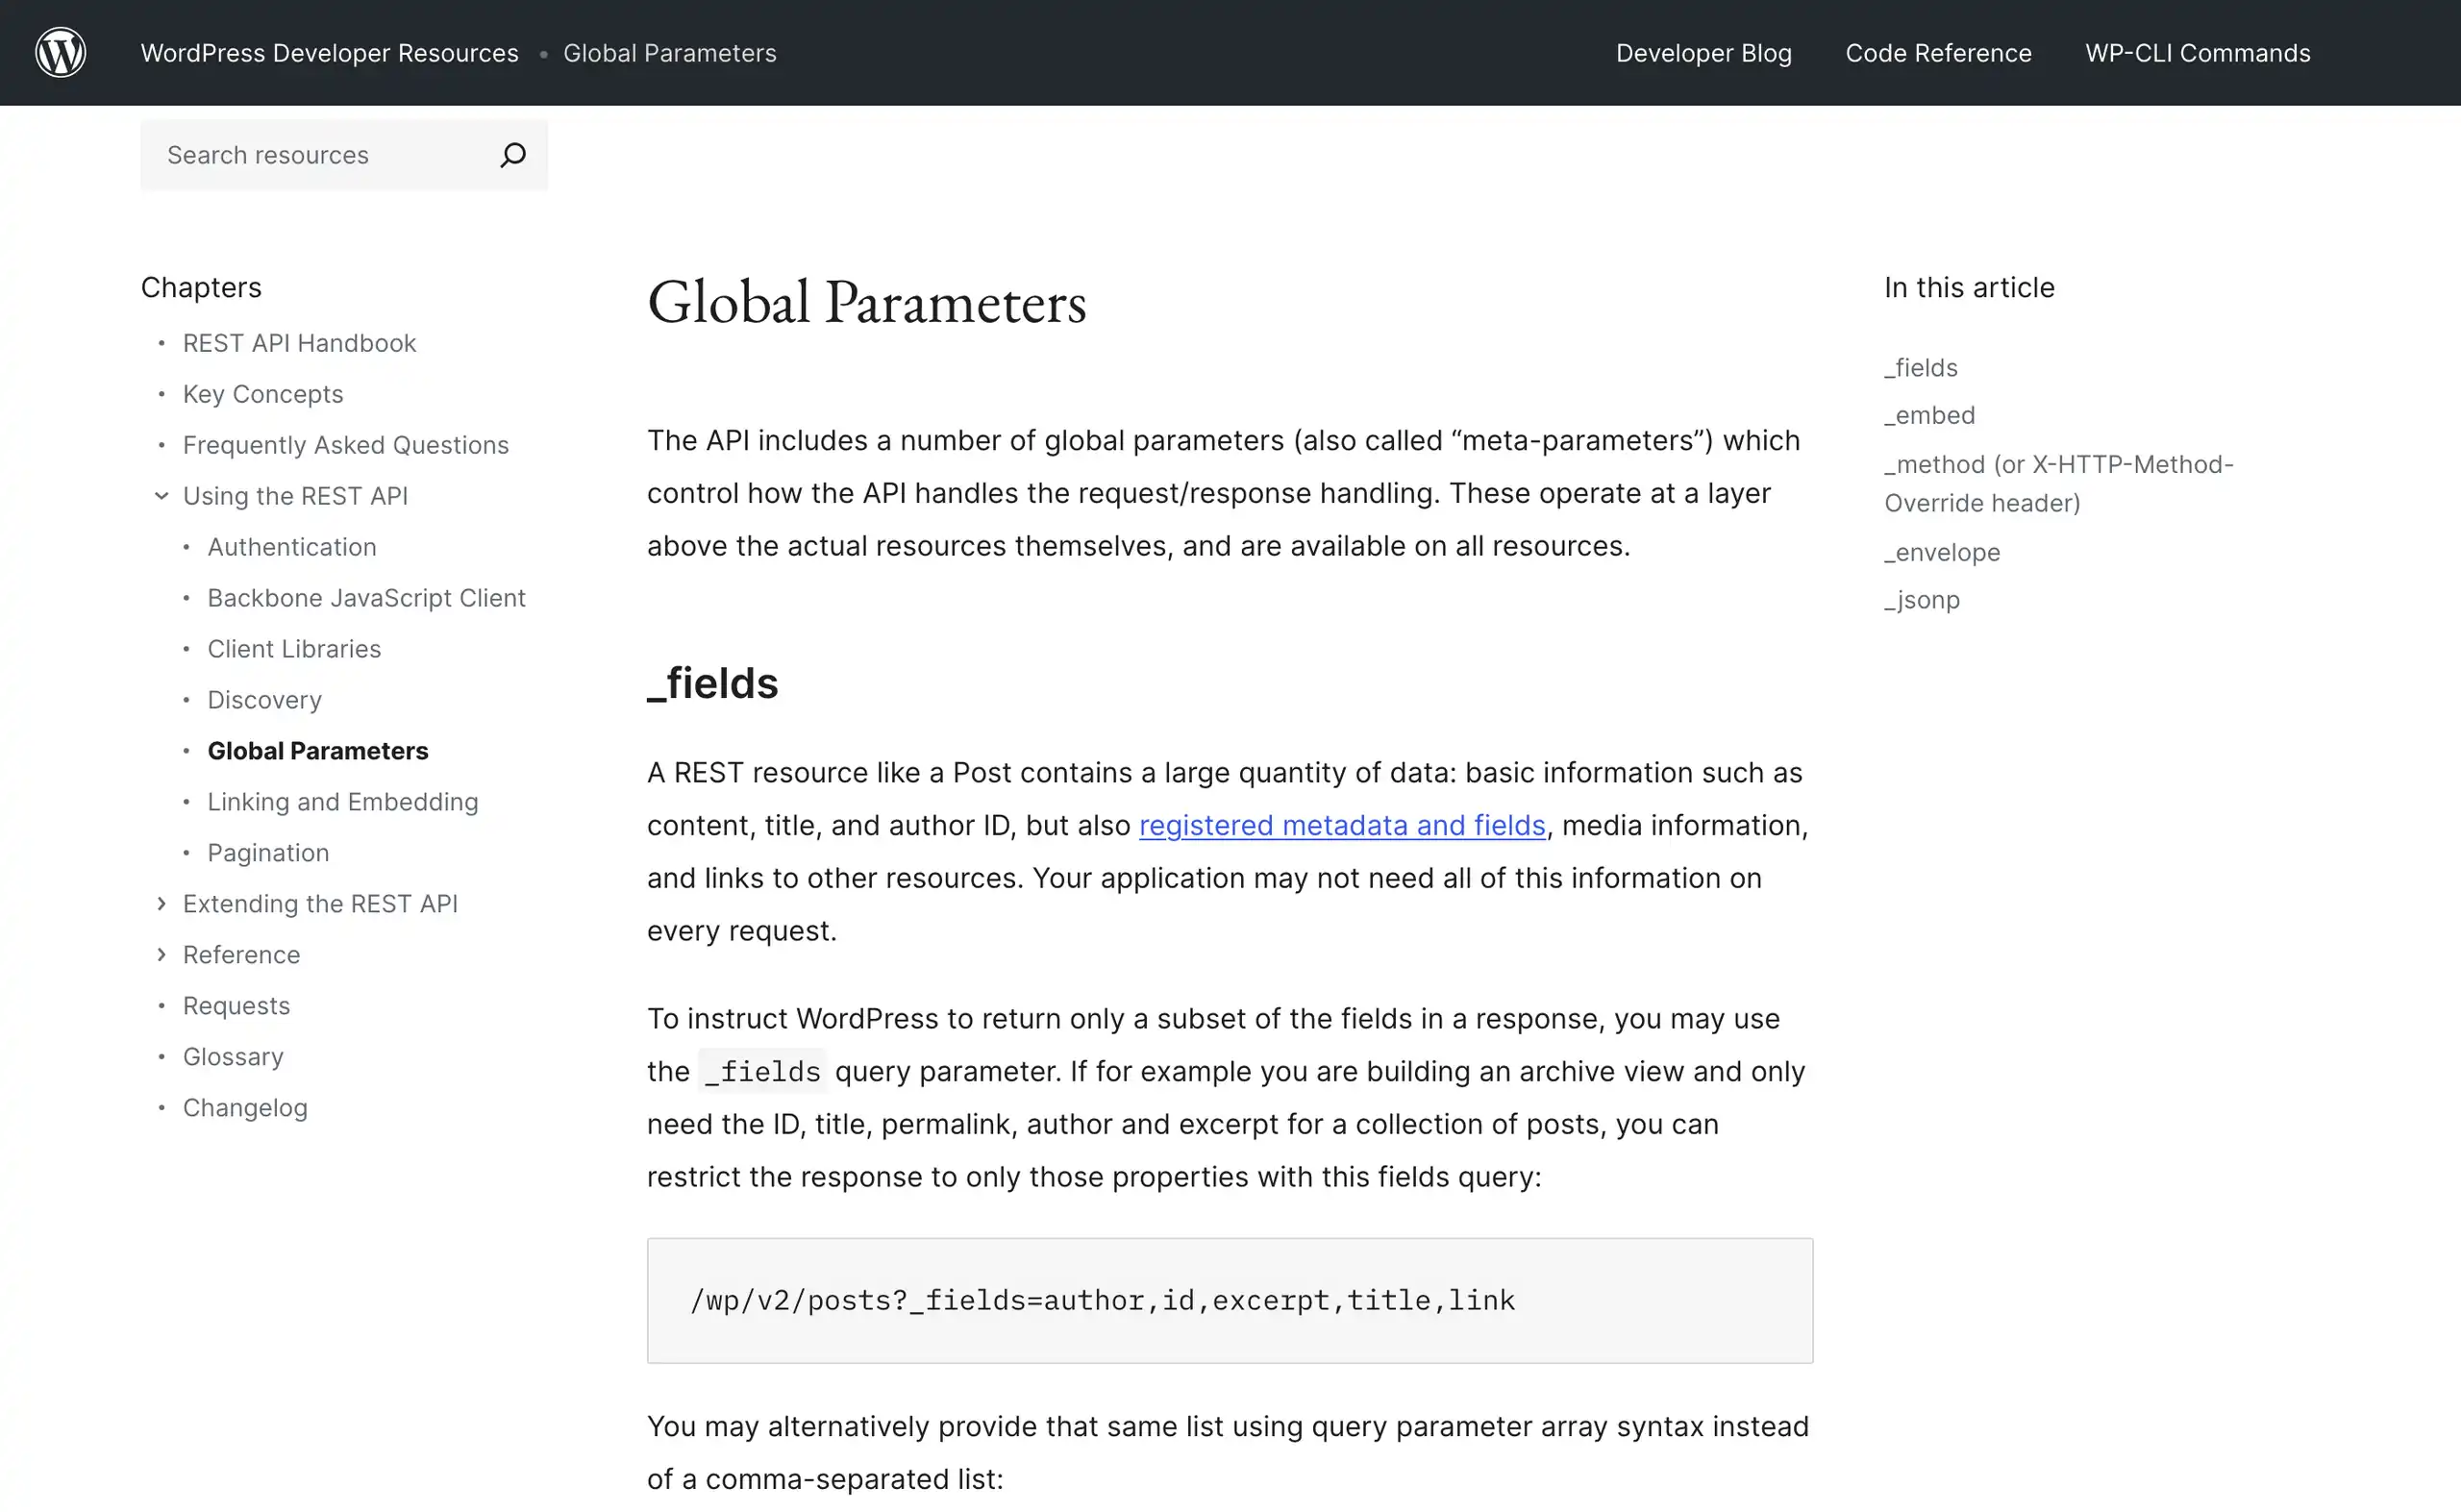Click the Global Parameters page title

pyautogui.click(x=866, y=302)
